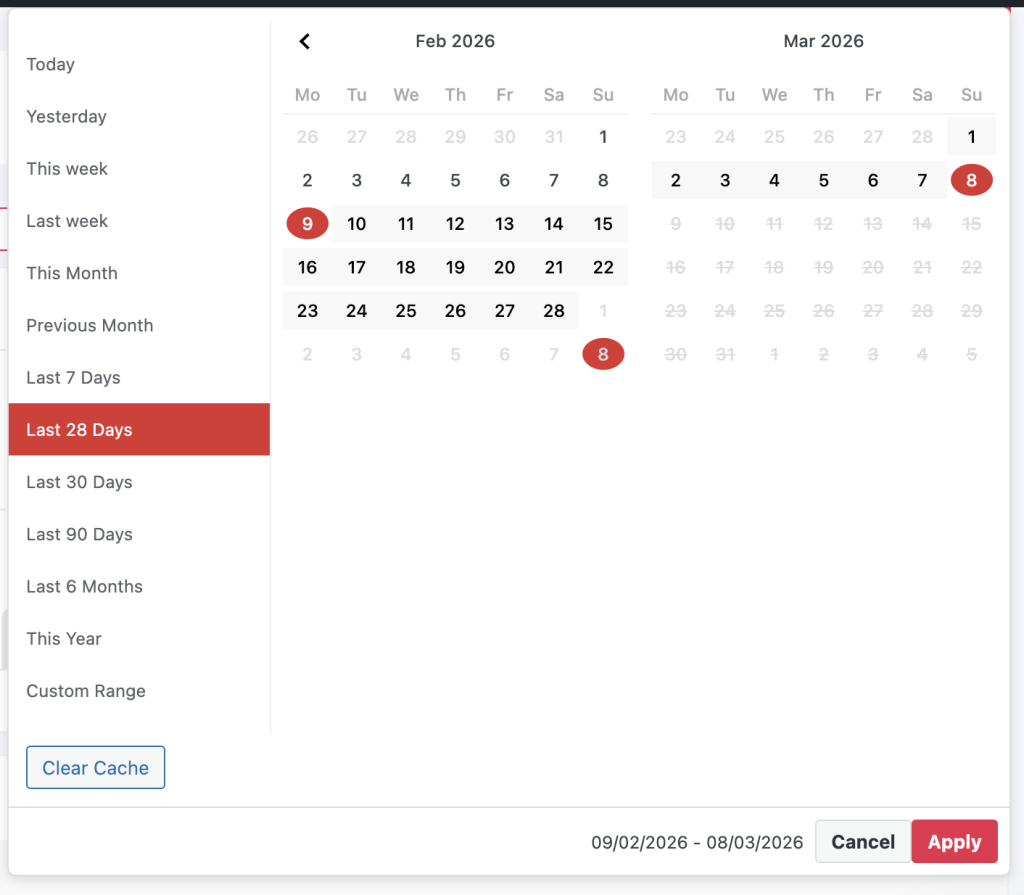Choose Last 6 Months range

tap(84, 586)
